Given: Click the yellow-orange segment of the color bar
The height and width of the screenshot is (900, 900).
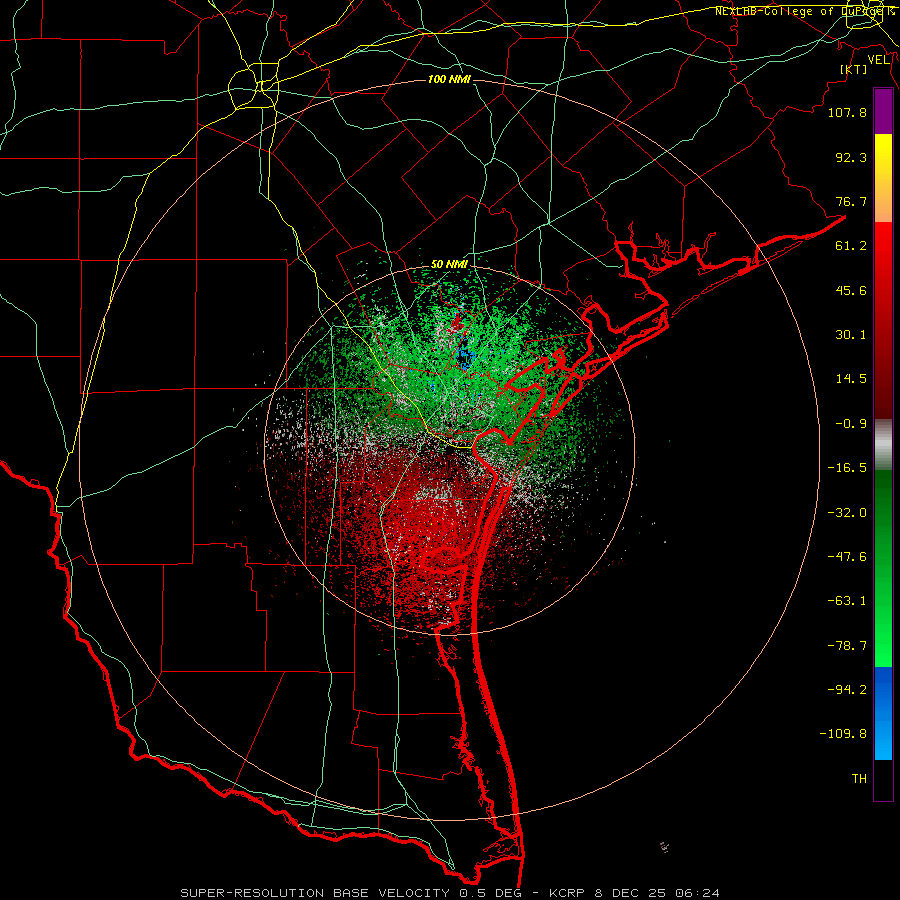Looking at the screenshot, I should tap(883, 178).
